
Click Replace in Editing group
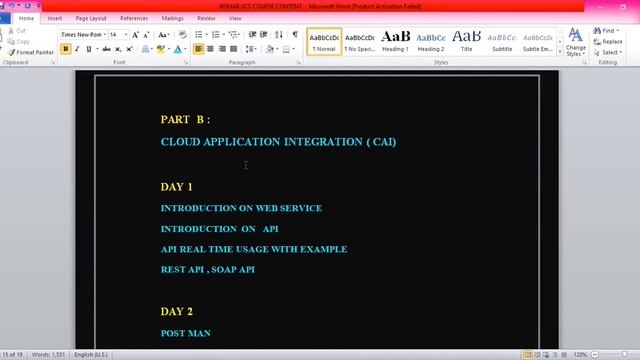(x=608, y=42)
